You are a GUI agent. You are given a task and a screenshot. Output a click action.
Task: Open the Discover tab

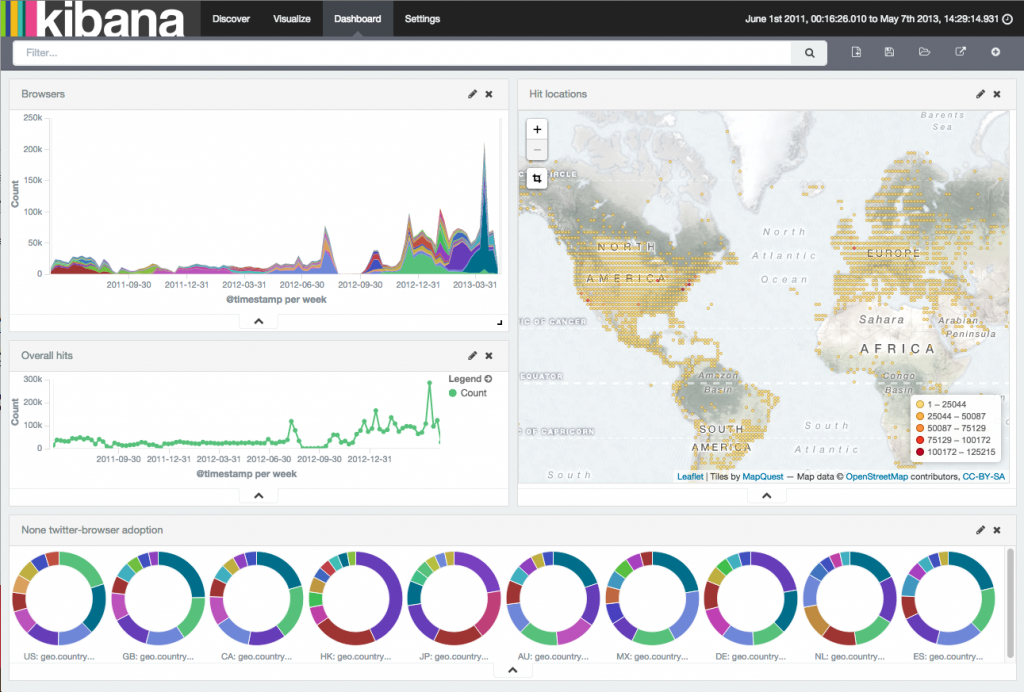[231, 18]
